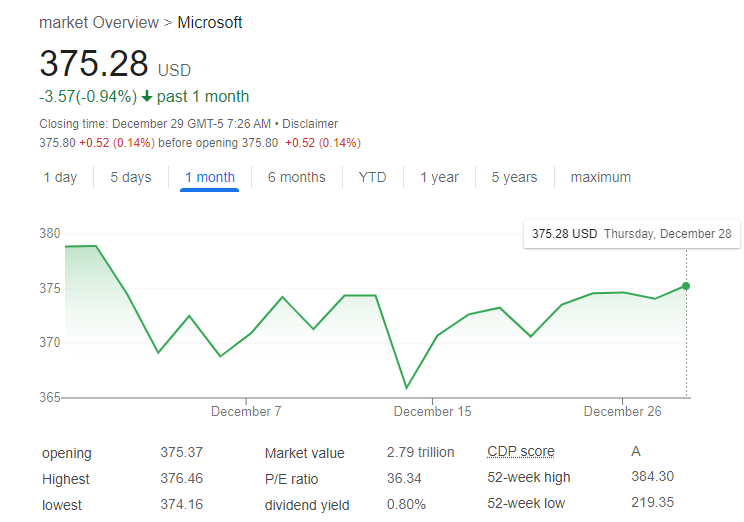Open the maximum range tab
This screenshot has height=522, width=744.
(601, 177)
